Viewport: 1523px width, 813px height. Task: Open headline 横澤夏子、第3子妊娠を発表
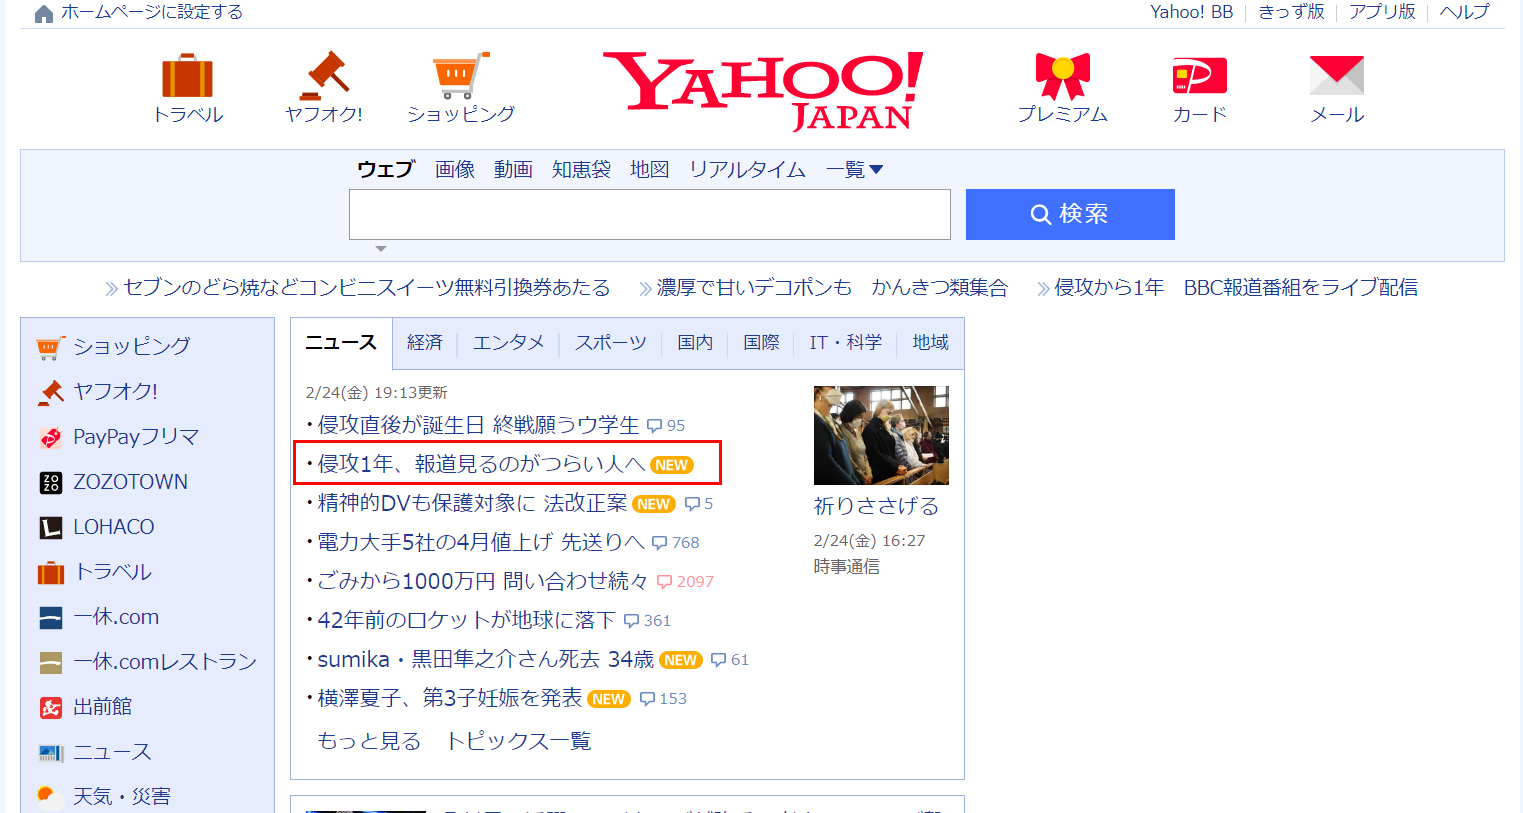click(x=450, y=698)
